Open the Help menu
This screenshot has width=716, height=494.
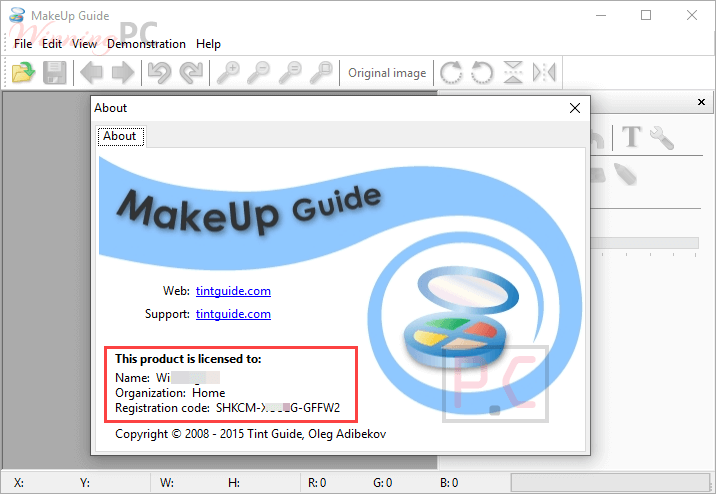208,44
